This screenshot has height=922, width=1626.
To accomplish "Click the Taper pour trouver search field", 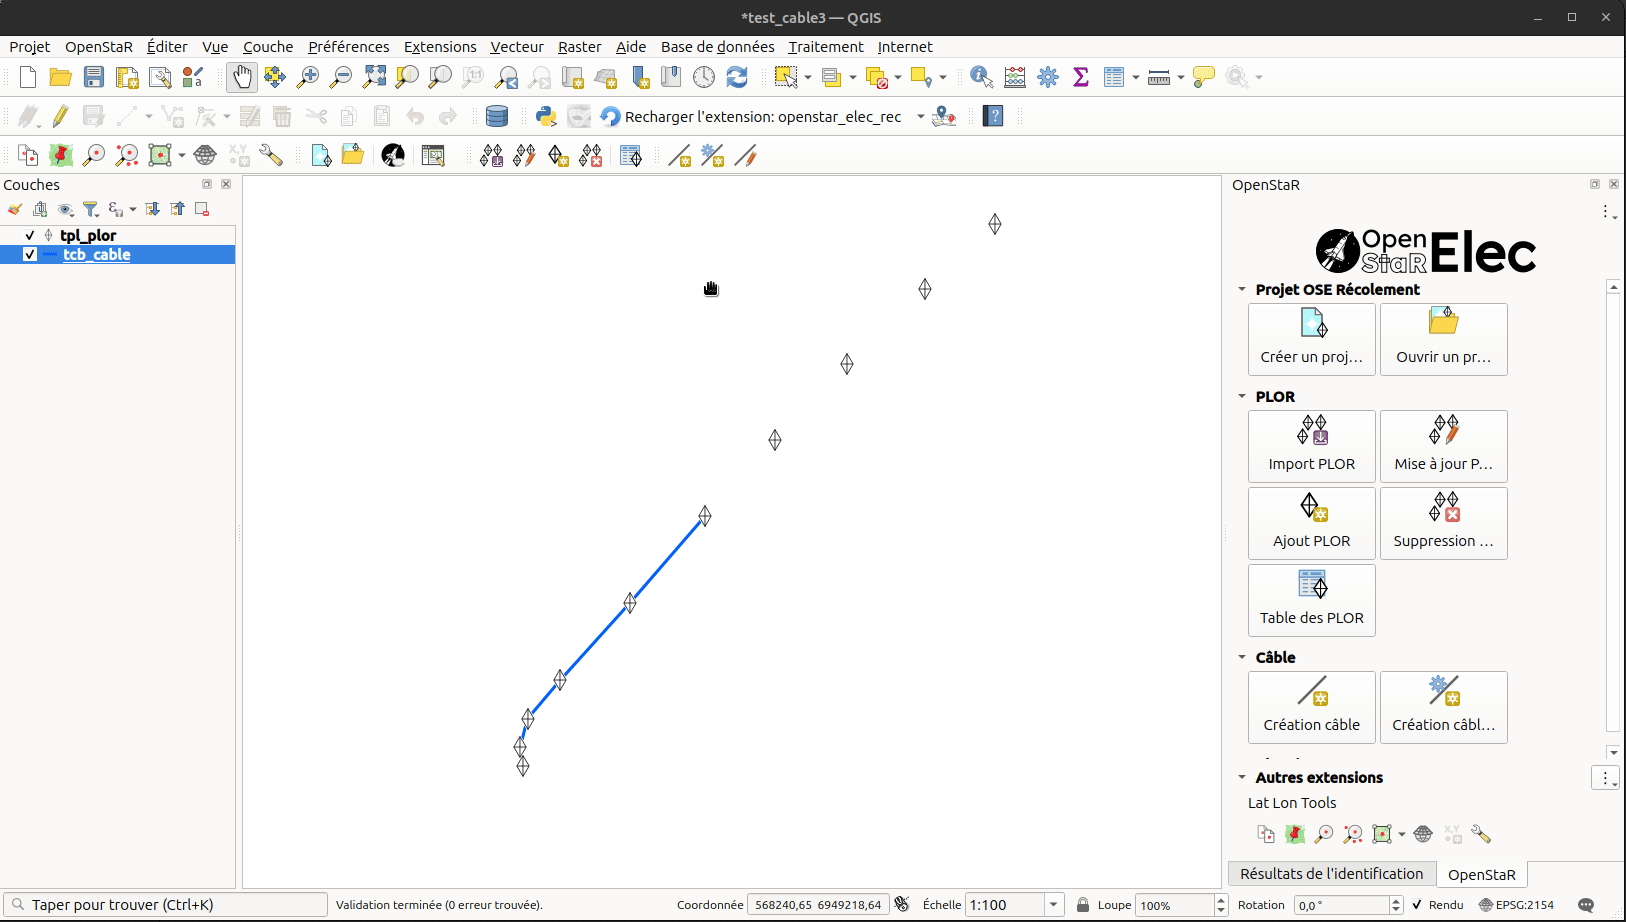I will pyautogui.click(x=165, y=905).
